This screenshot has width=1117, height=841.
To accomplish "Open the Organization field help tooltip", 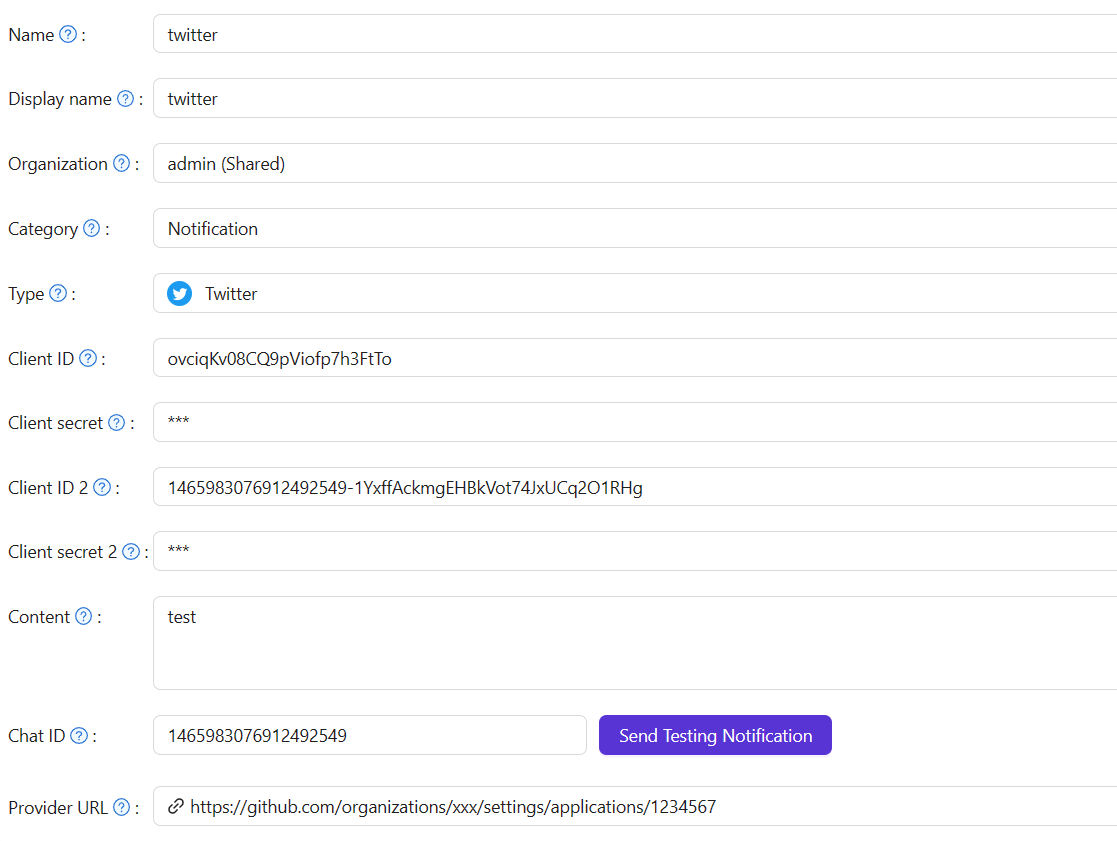I will coord(121,163).
